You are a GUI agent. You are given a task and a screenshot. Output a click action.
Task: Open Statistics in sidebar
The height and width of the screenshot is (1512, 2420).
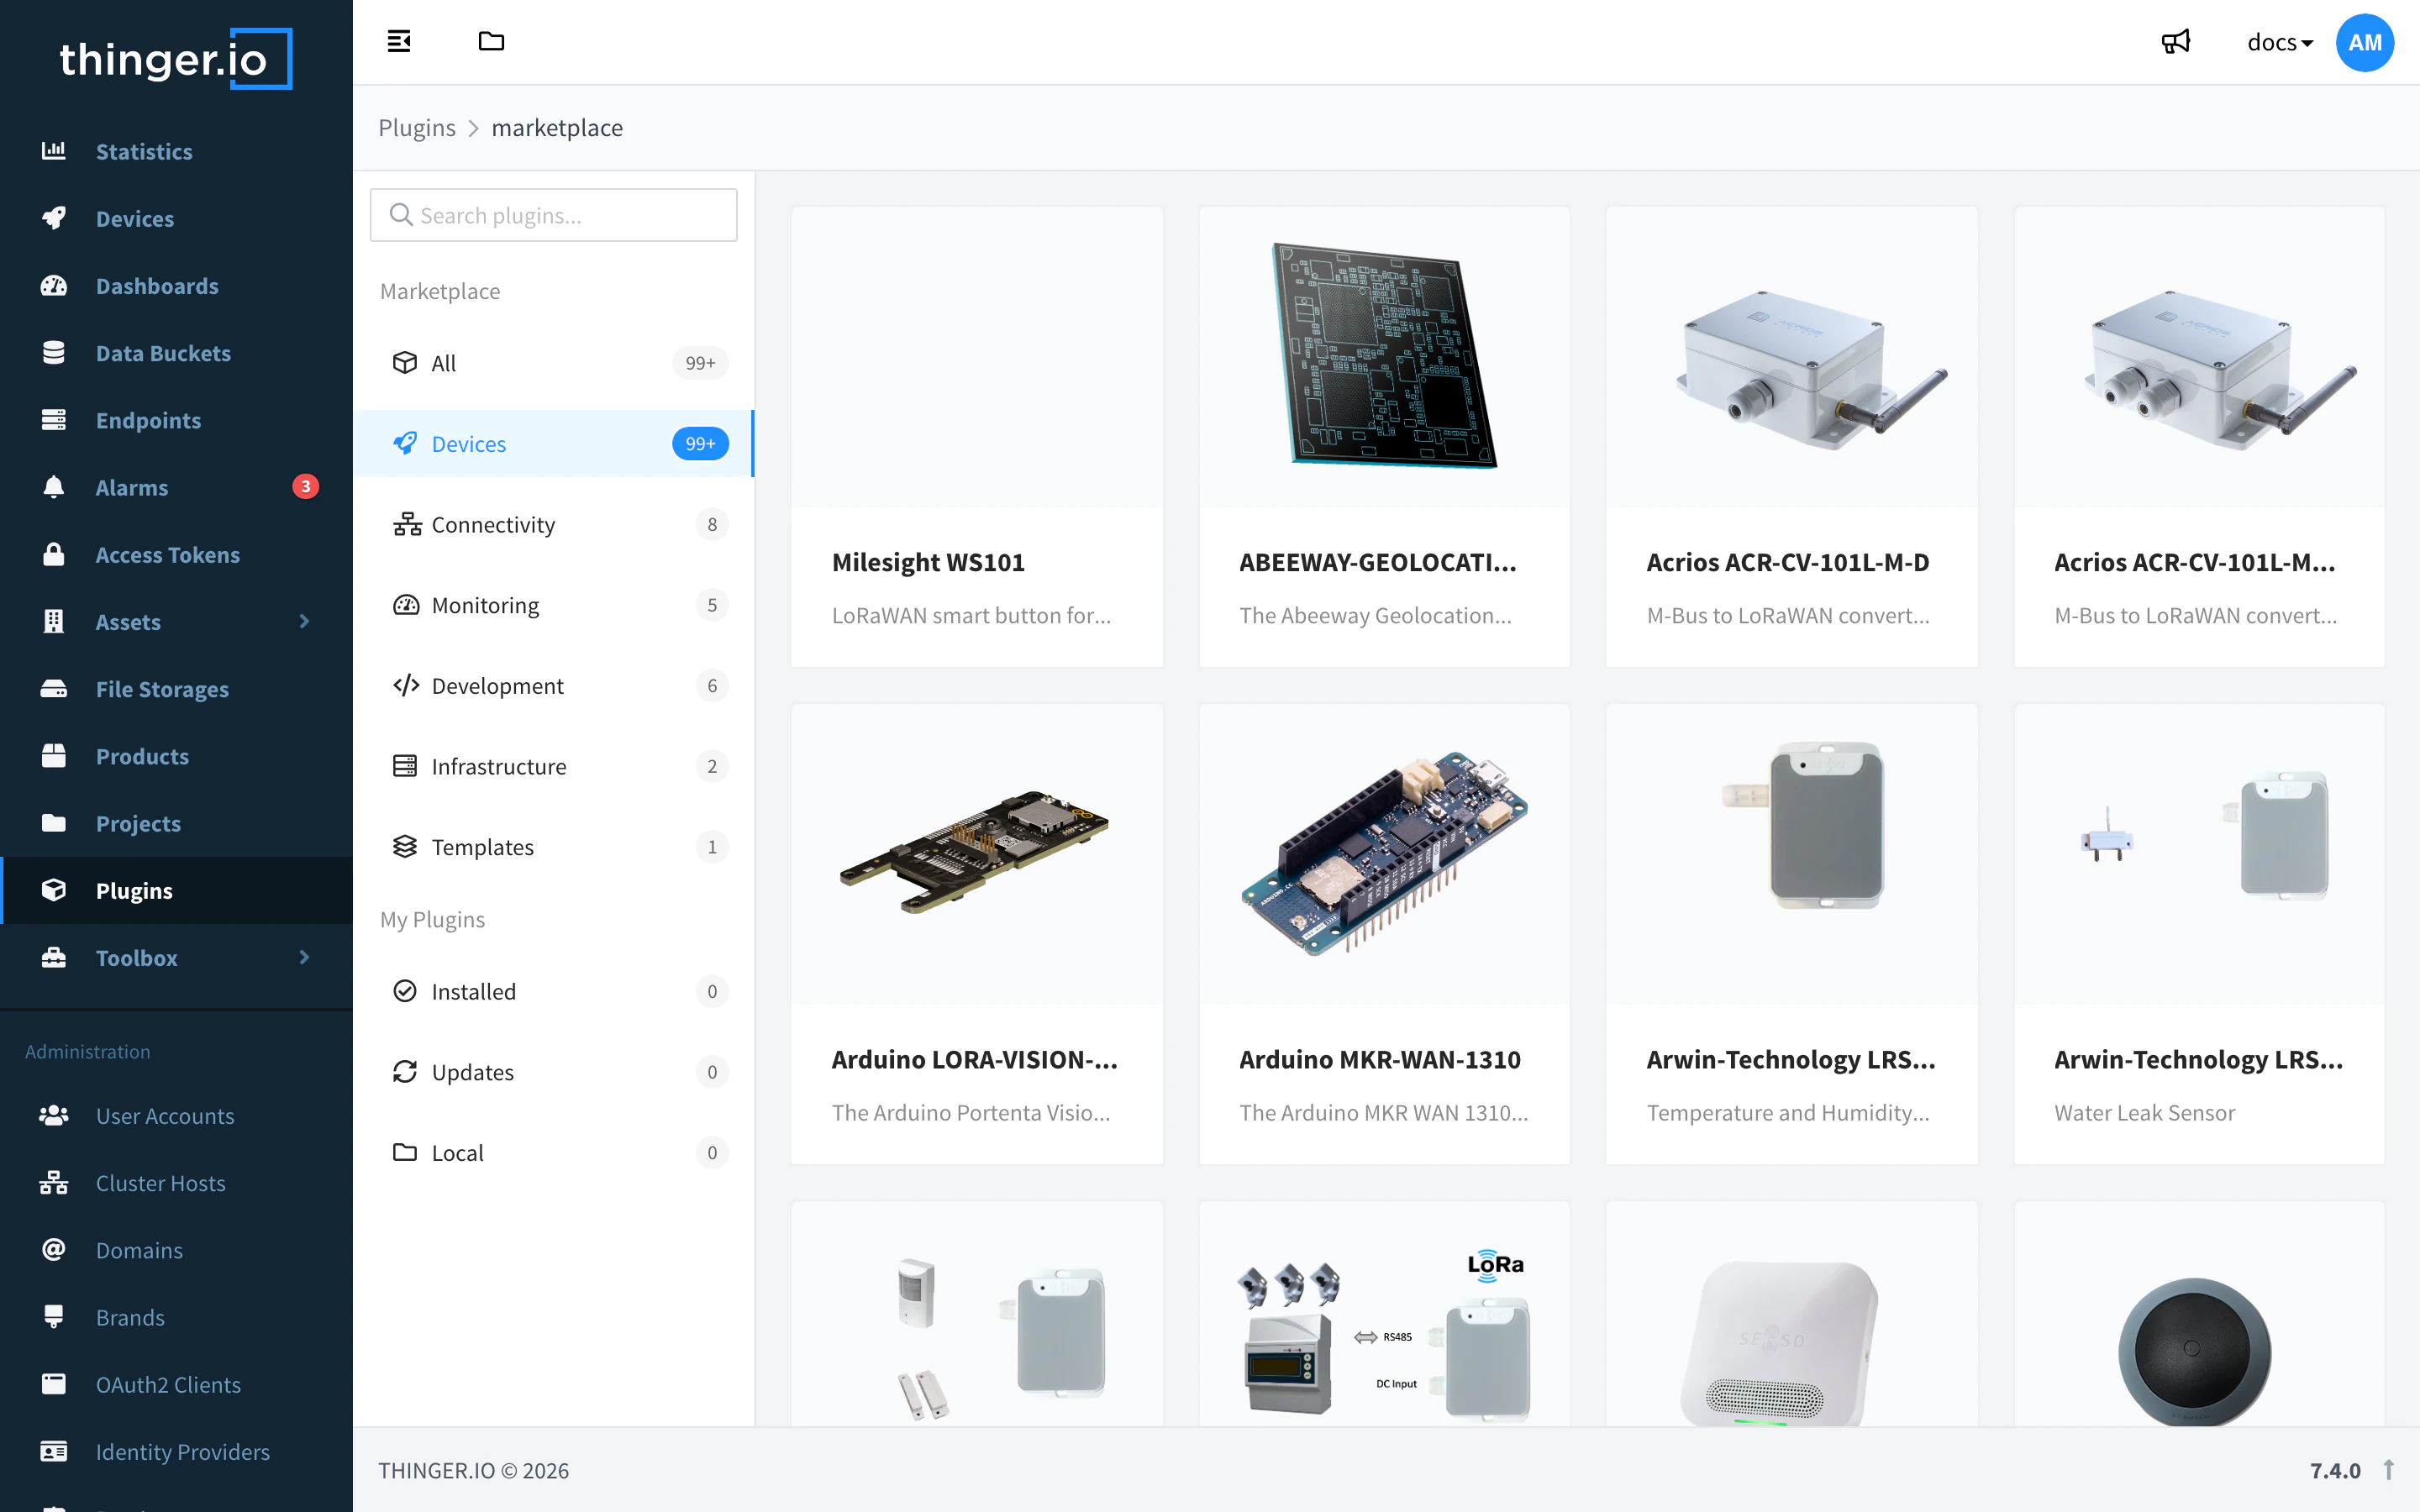pos(176,151)
